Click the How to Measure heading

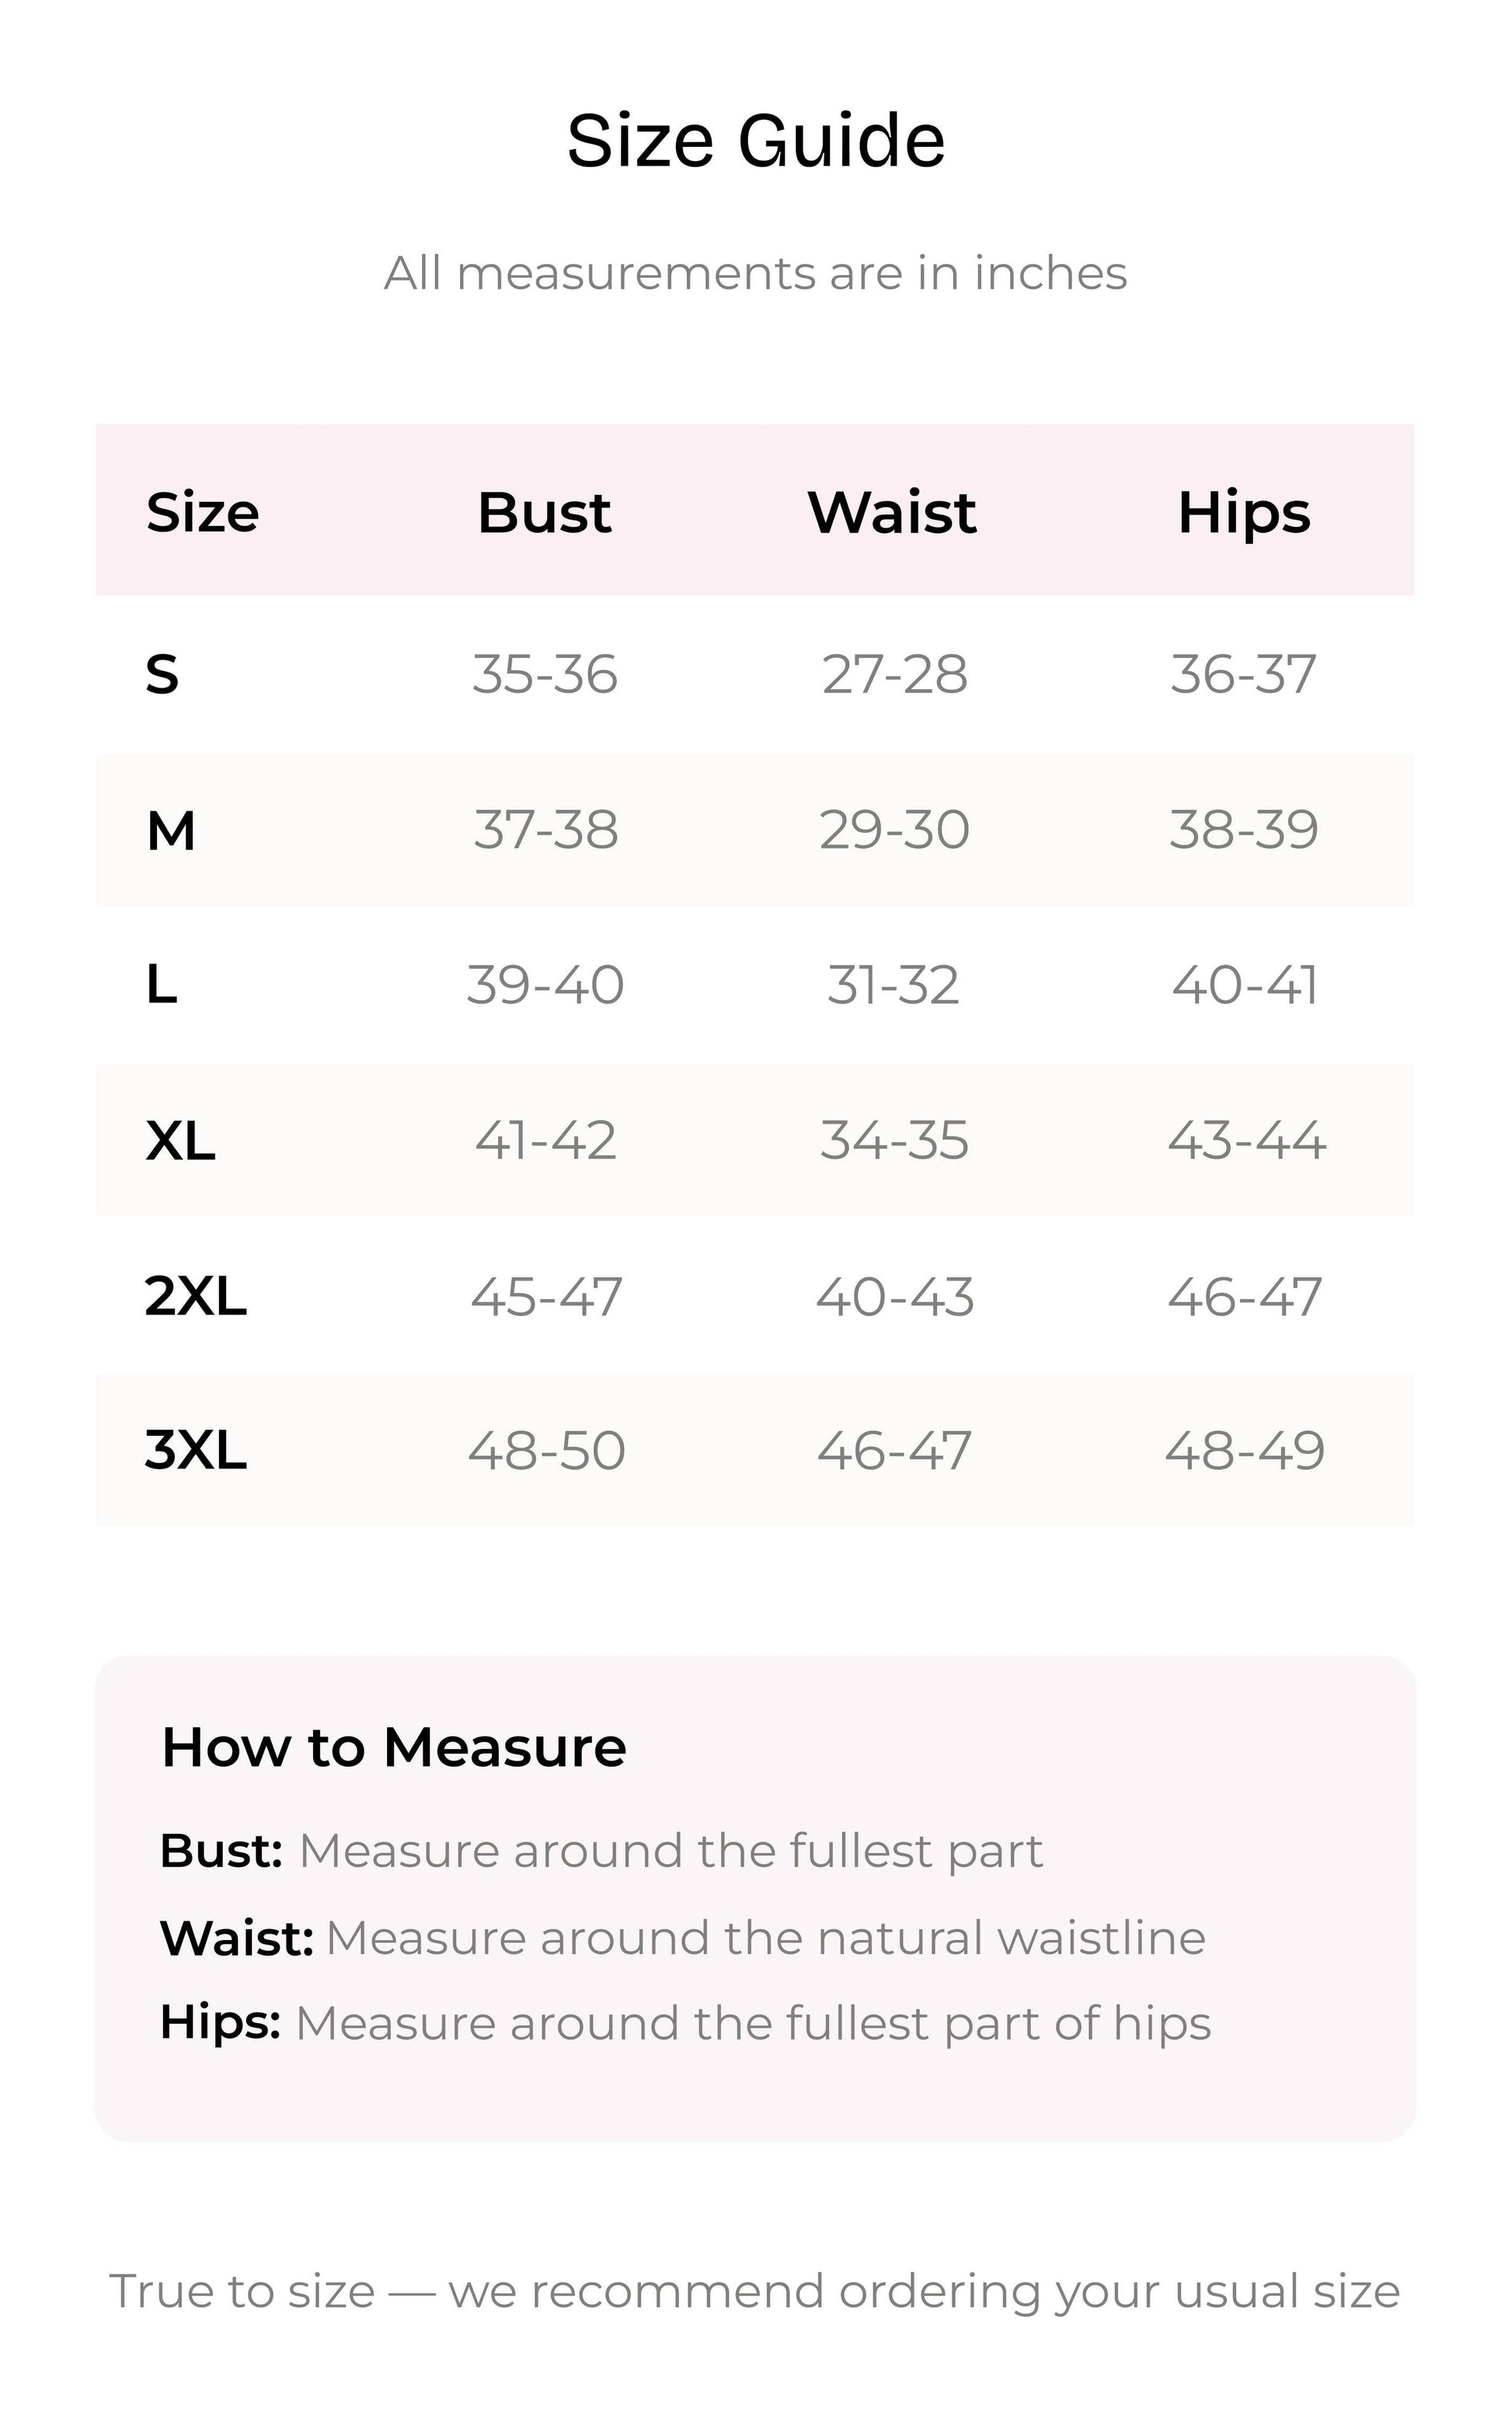(394, 1747)
